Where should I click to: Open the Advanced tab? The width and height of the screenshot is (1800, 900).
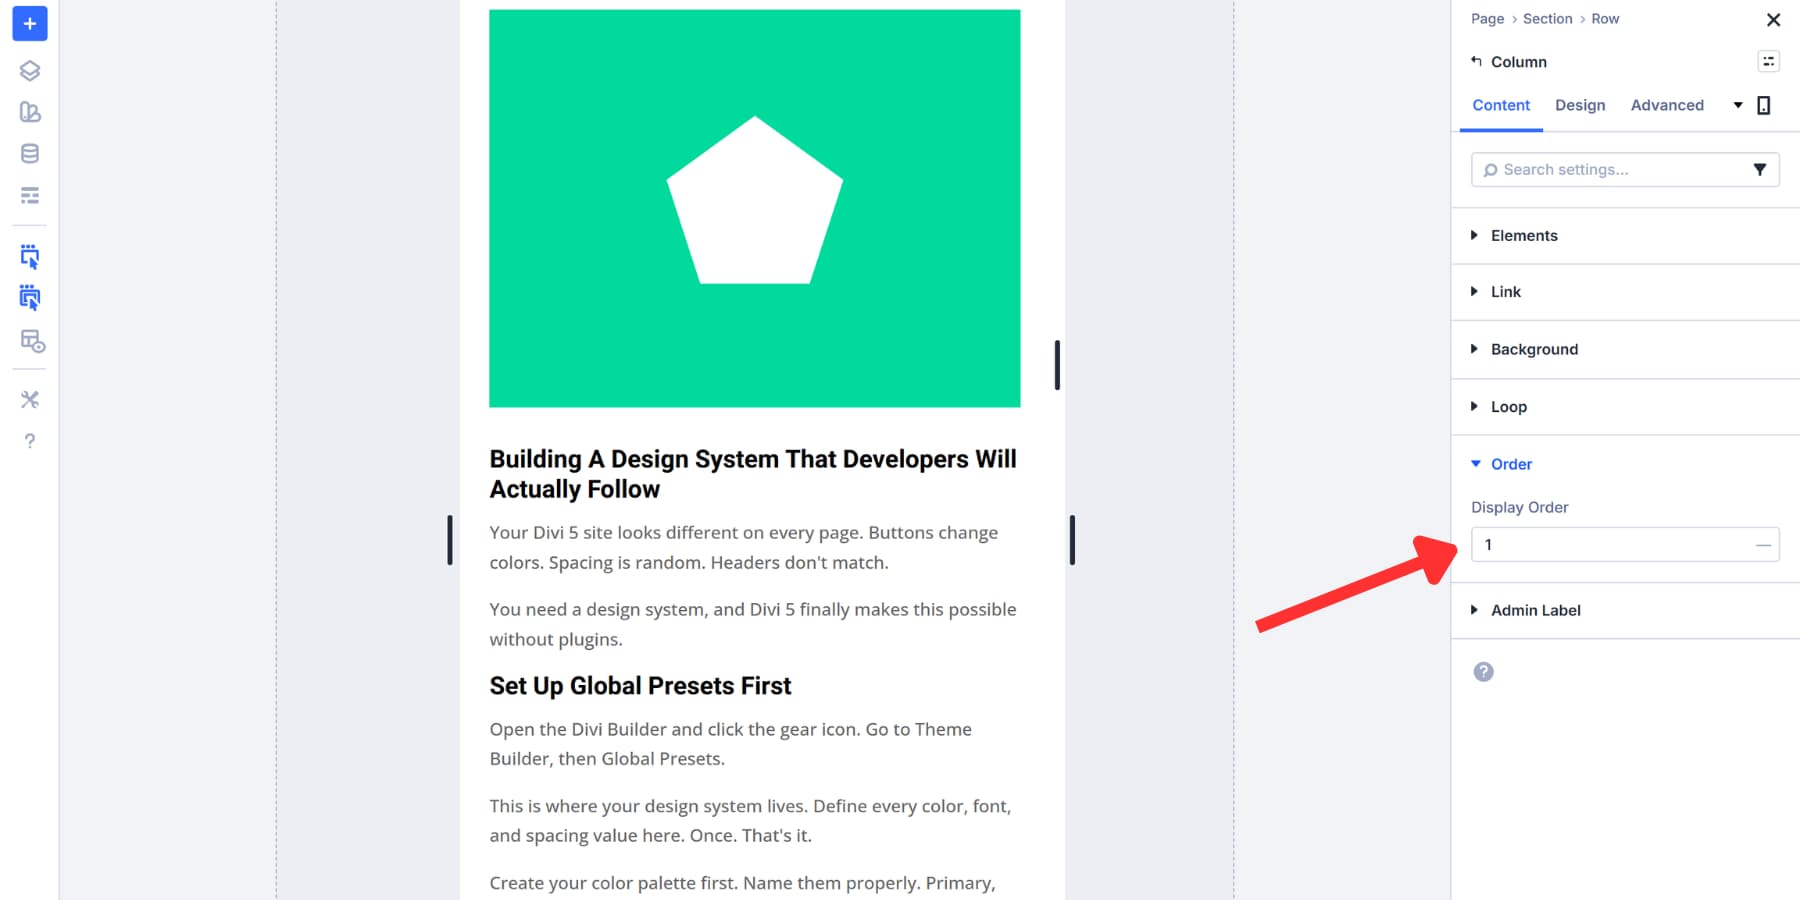1667,105
